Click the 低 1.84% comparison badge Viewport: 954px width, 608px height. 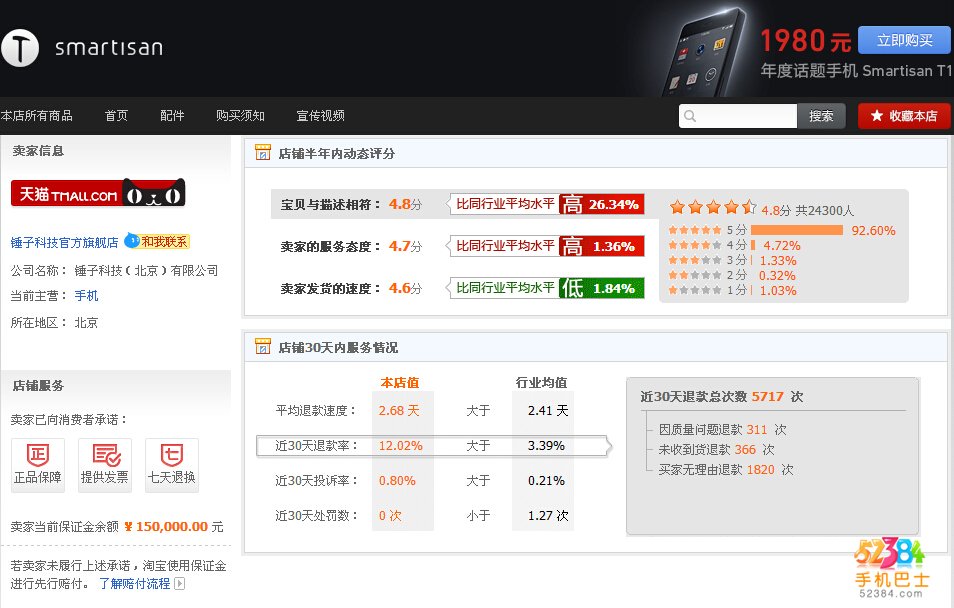[602, 288]
